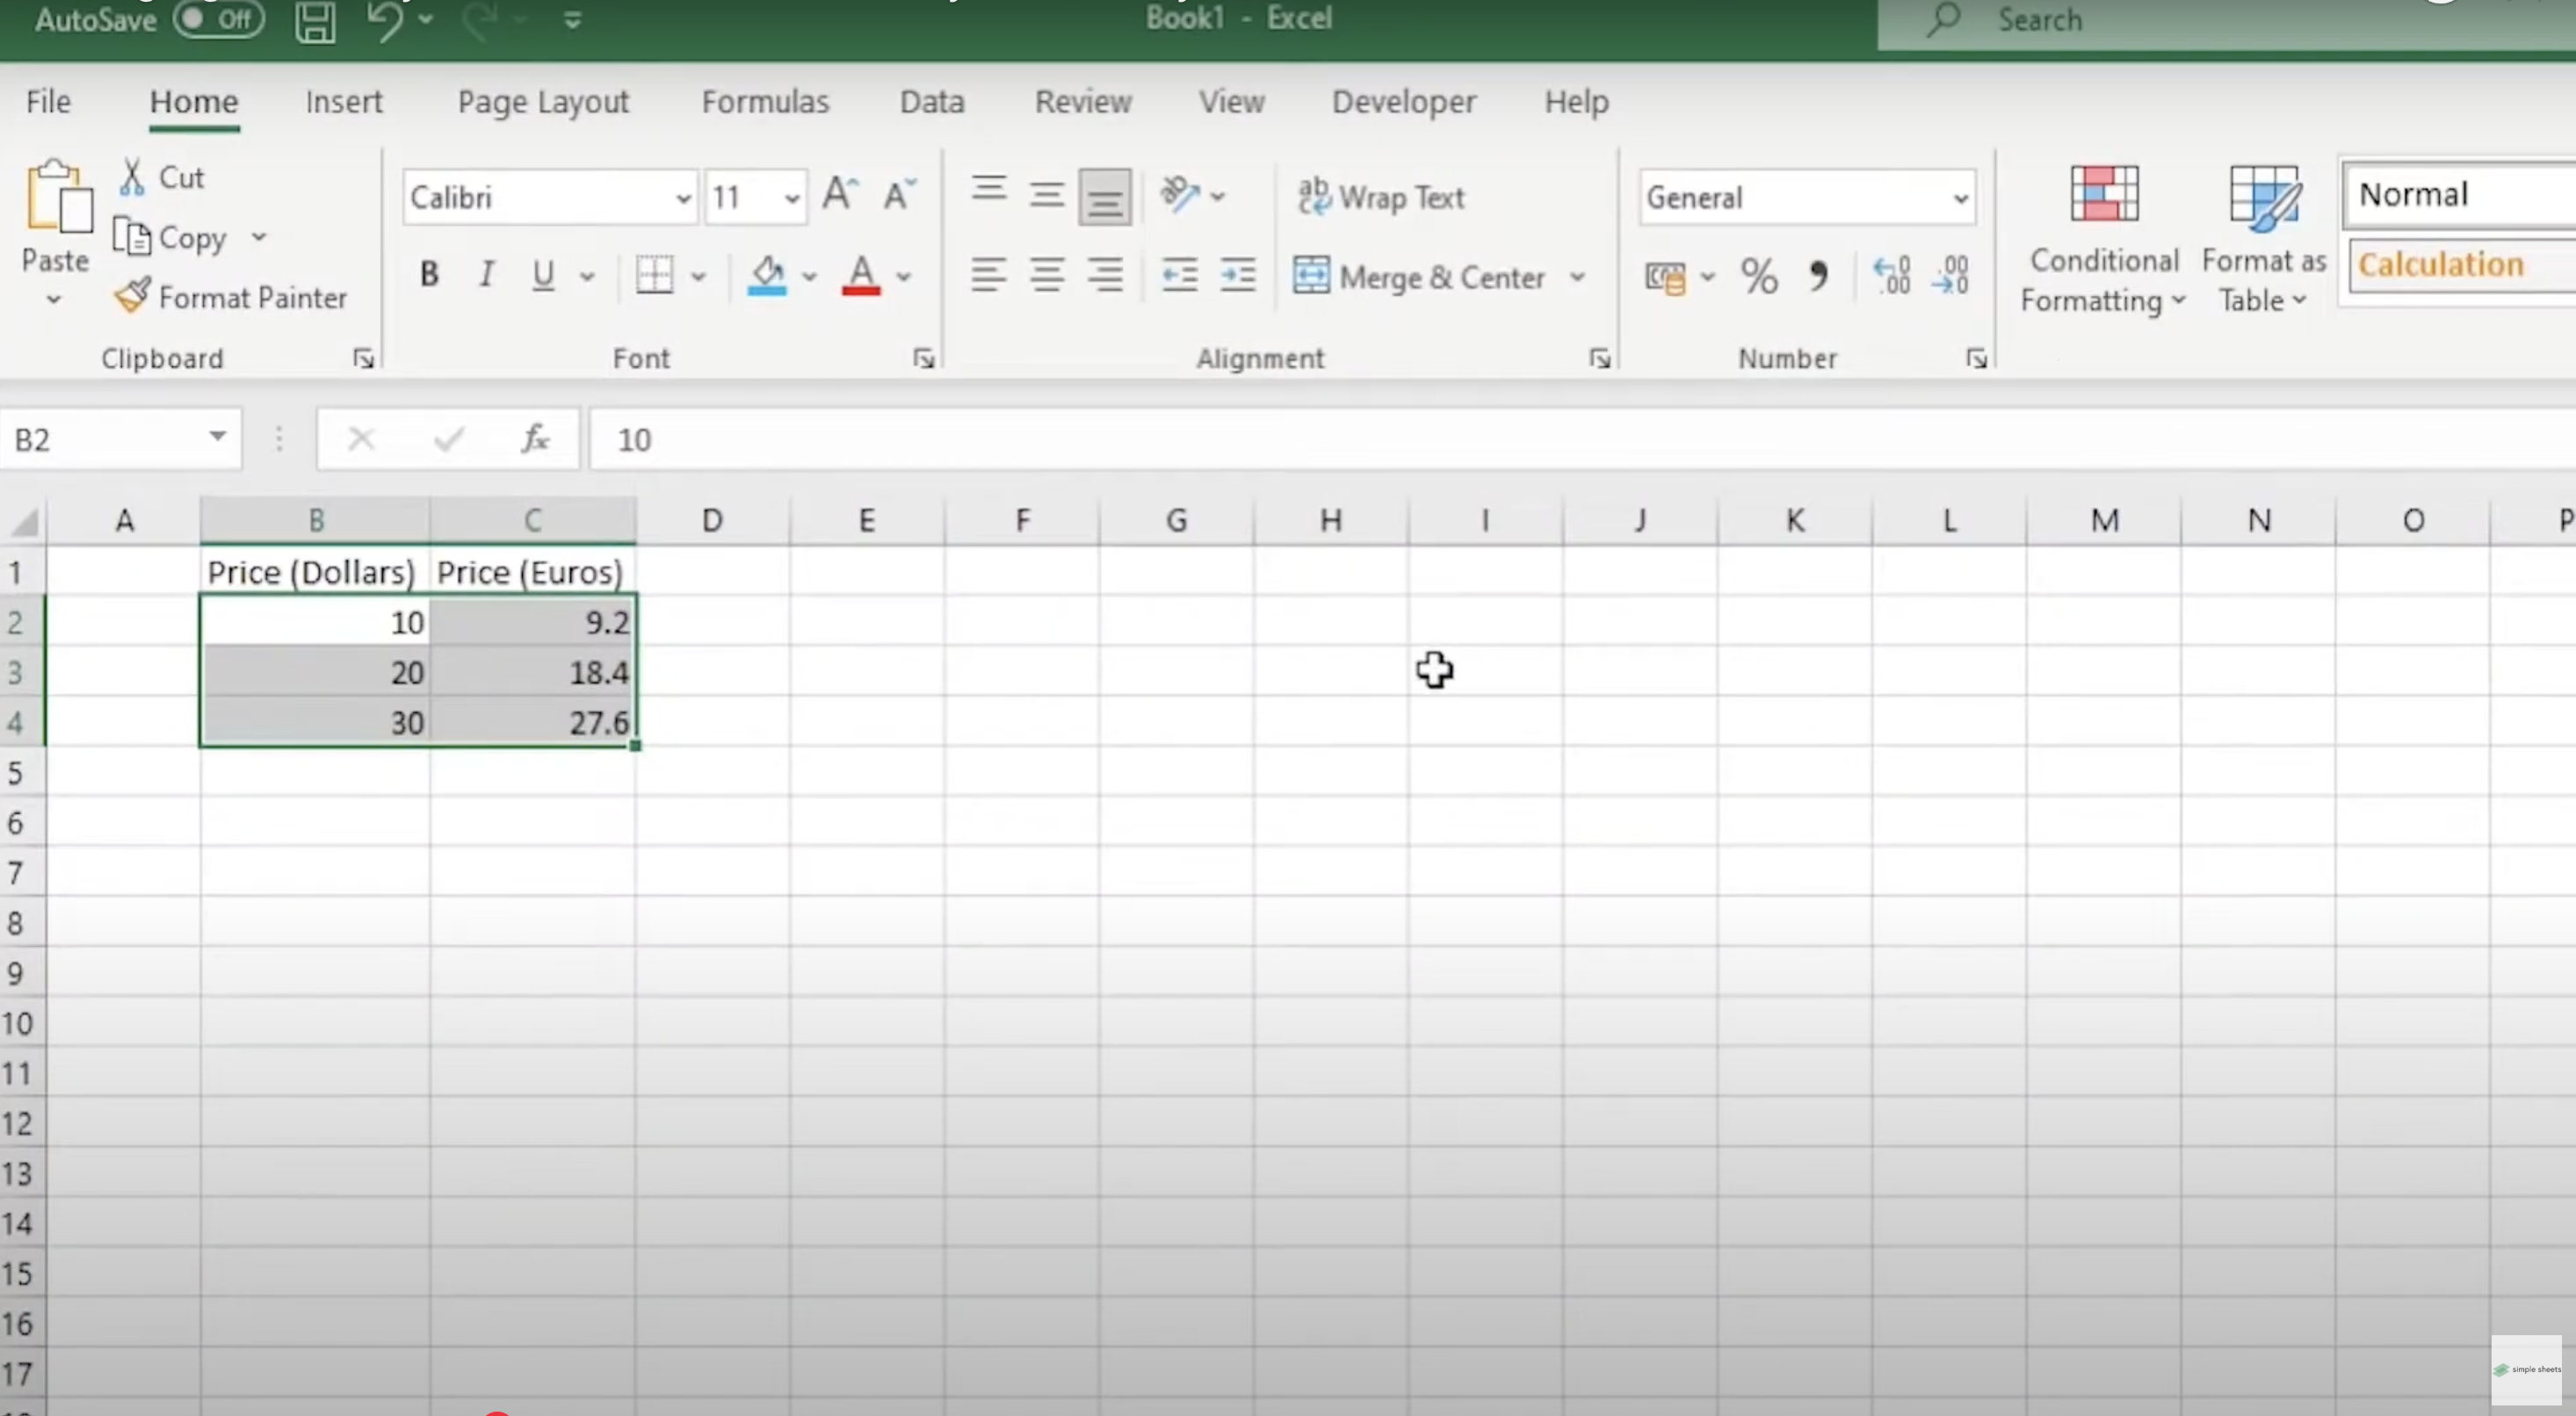Click the Increase Font Size icon
This screenshot has height=1416, width=2576.
tap(839, 194)
